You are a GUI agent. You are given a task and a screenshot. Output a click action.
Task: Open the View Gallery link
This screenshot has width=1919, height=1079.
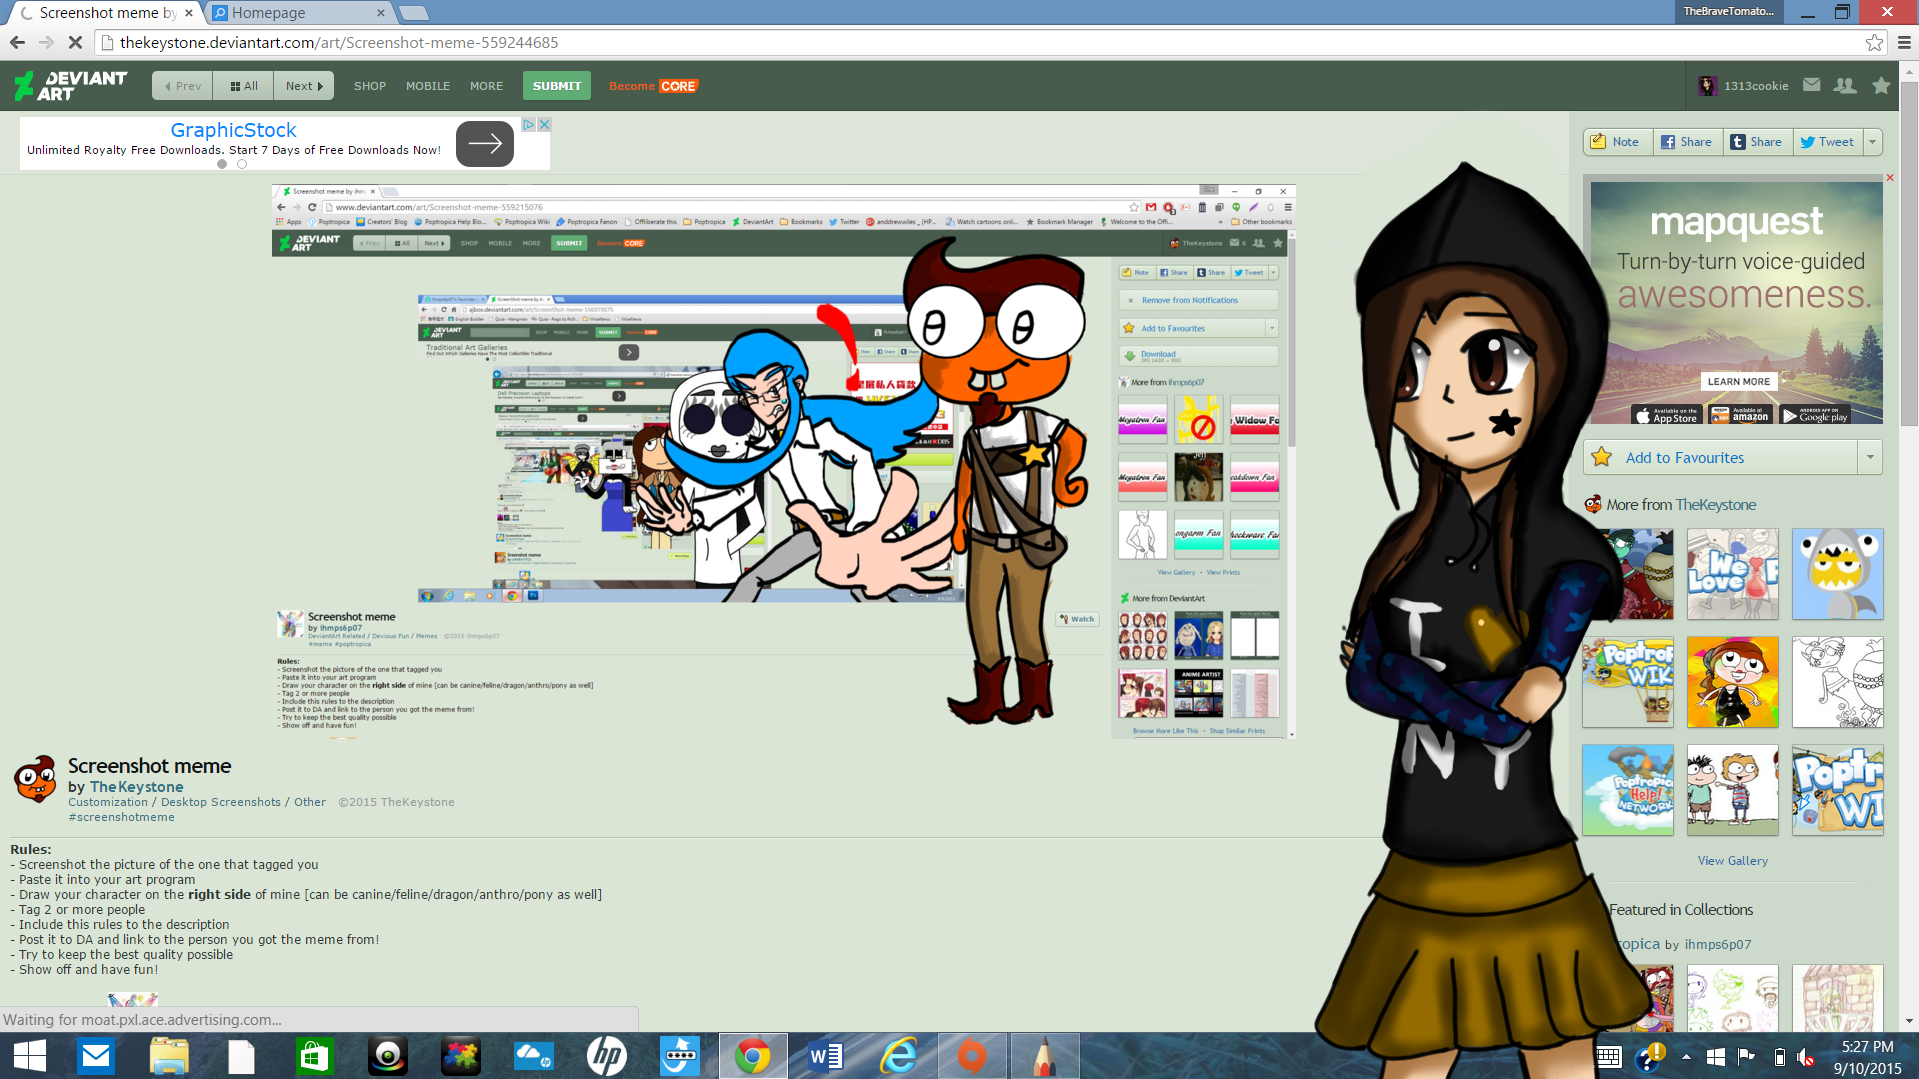tap(1732, 861)
